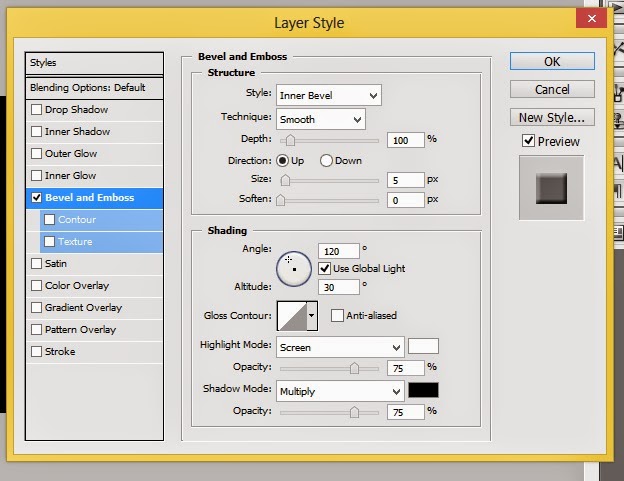The image size is (624, 481).
Task: Confirm with the OK button
Action: pyautogui.click(x=552, y=61)
